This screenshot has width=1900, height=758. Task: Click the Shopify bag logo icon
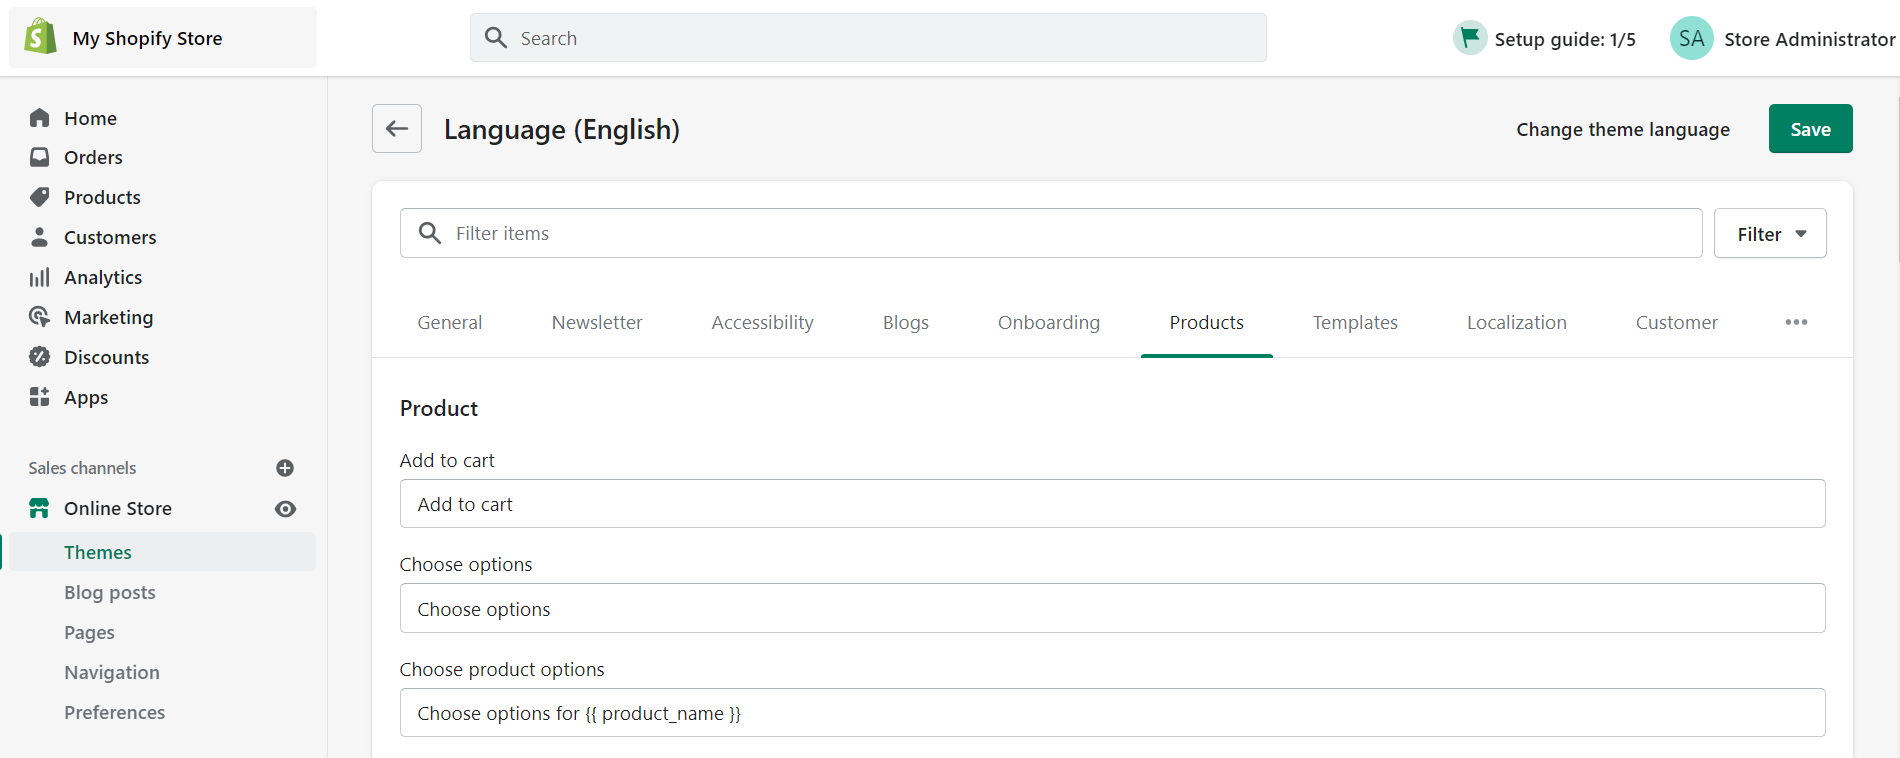pos(40,37)
